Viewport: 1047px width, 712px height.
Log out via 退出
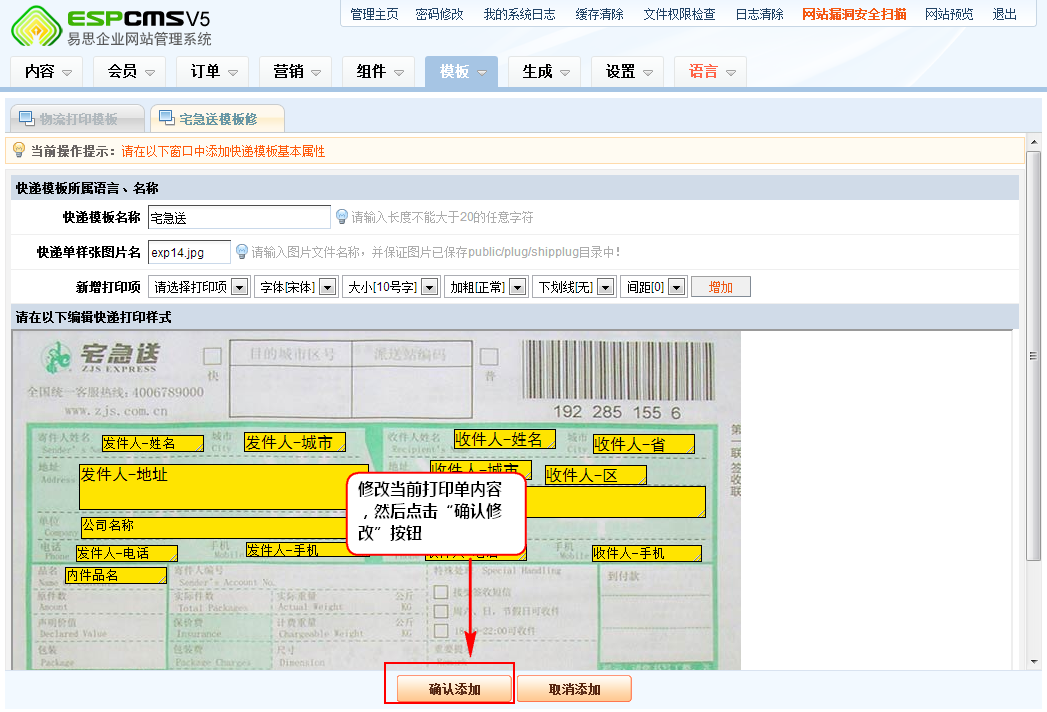click(x=1004, y=14)
